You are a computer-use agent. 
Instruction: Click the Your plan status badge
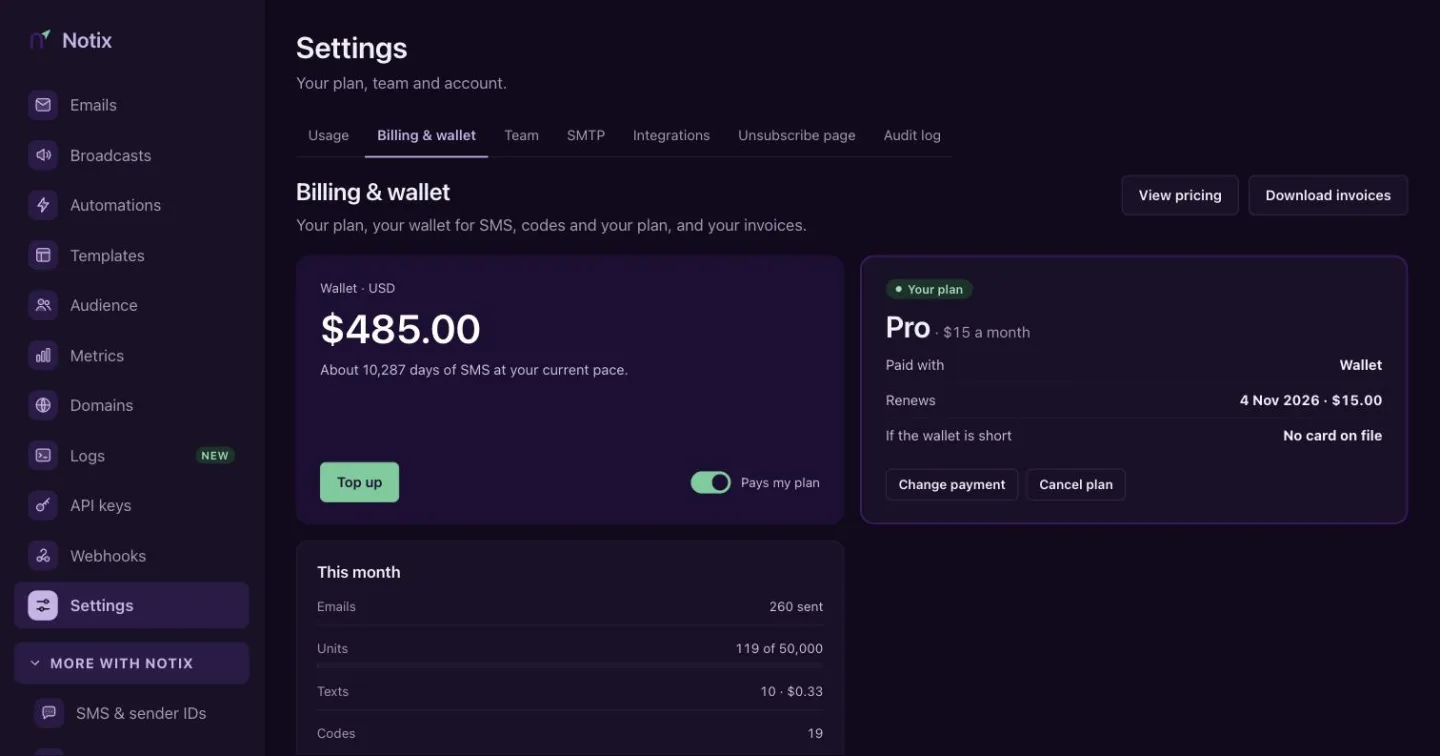pyautogui.click(x=929, y=289)
